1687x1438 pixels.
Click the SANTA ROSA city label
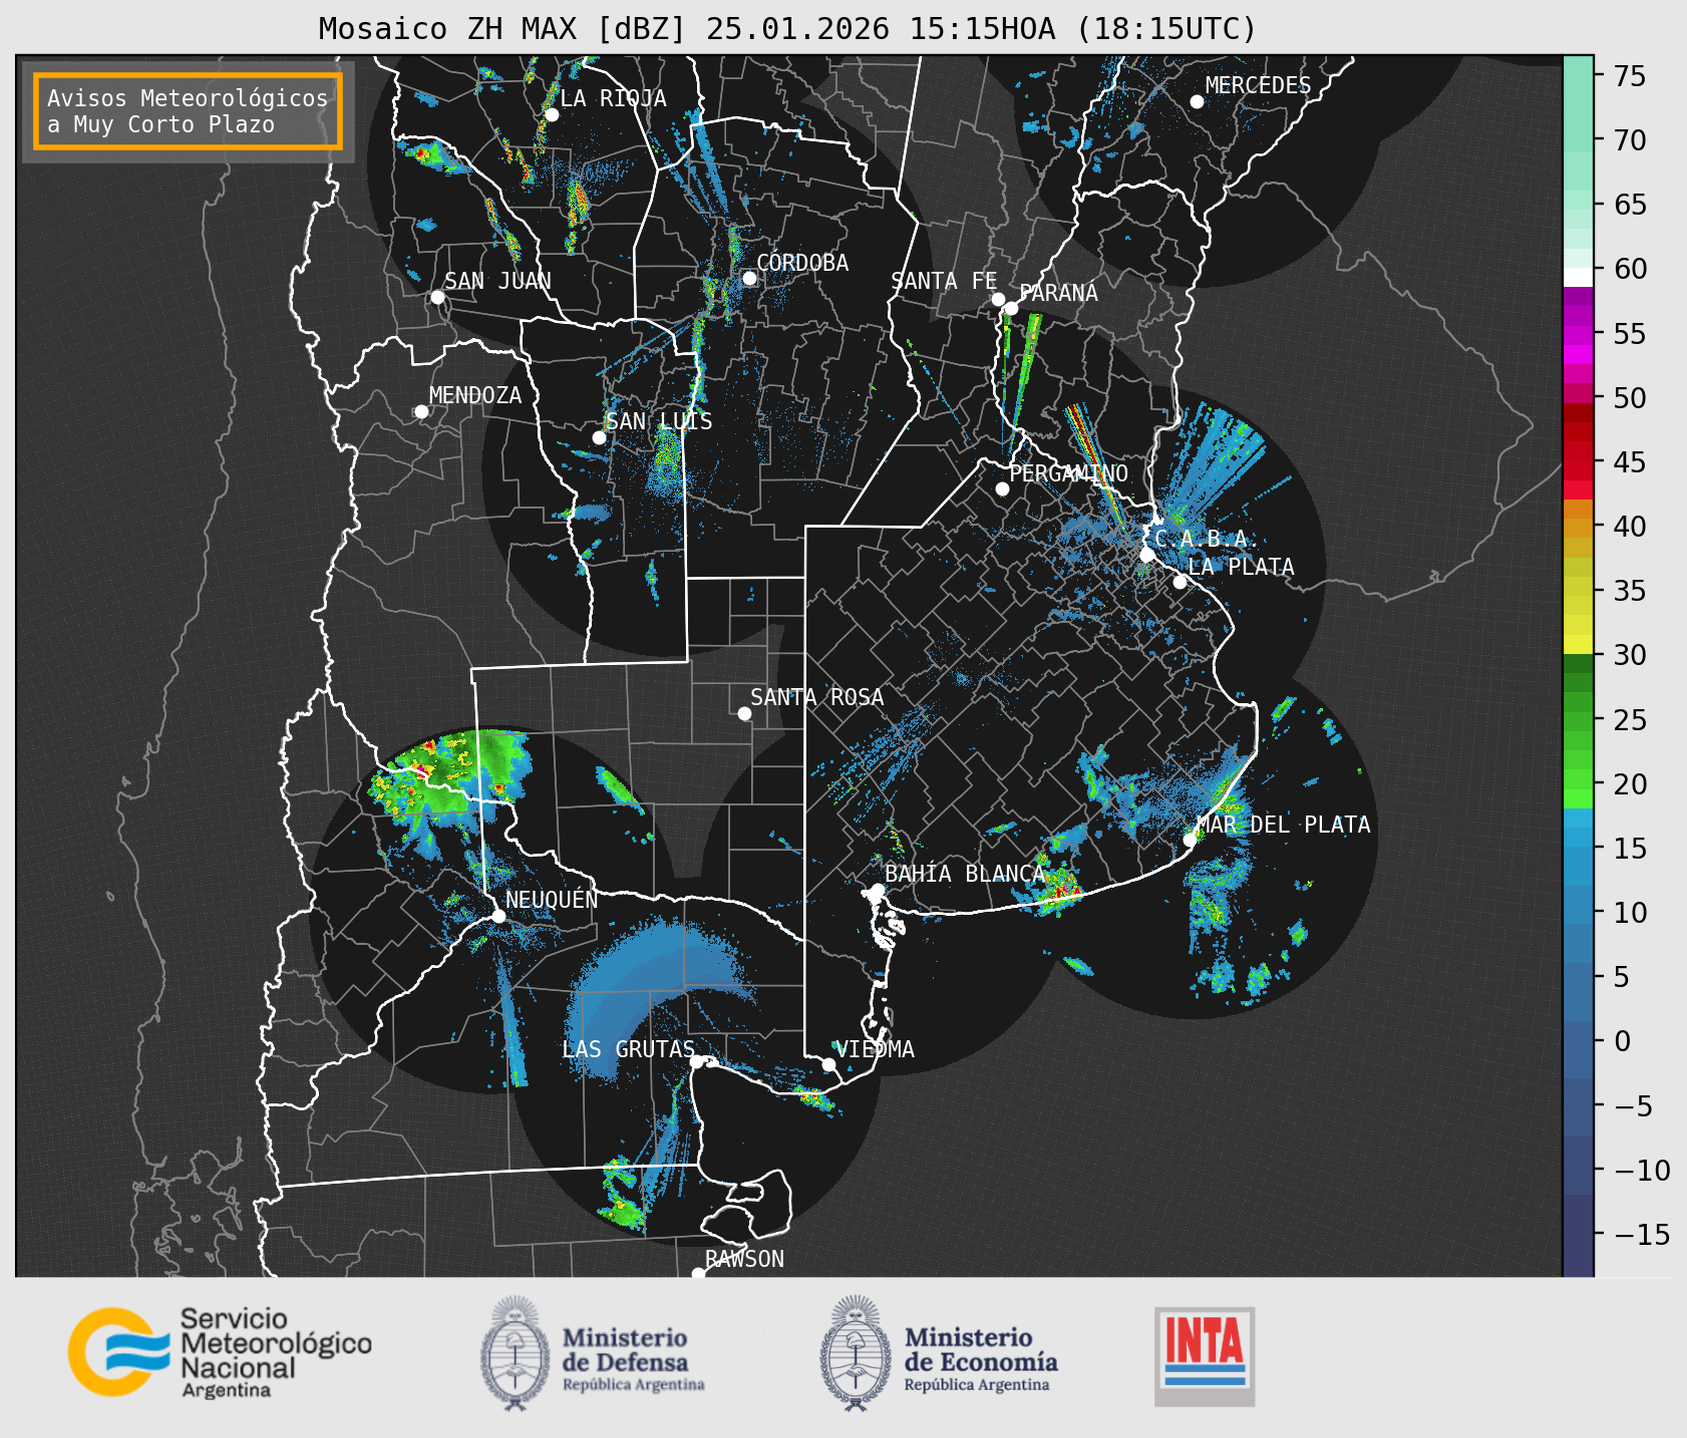817,697
